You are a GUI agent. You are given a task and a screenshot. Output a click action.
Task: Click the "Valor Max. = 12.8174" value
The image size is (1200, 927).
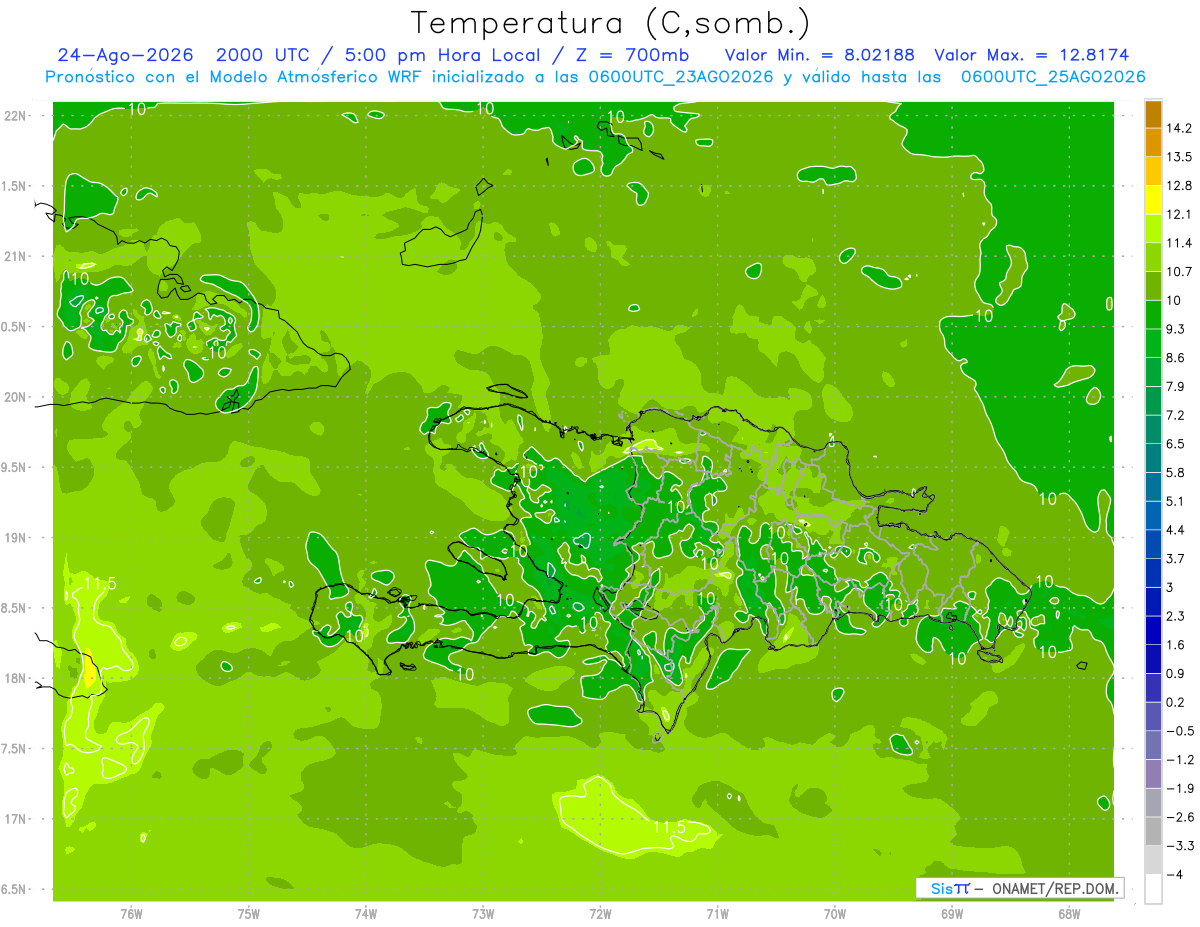1031,55
